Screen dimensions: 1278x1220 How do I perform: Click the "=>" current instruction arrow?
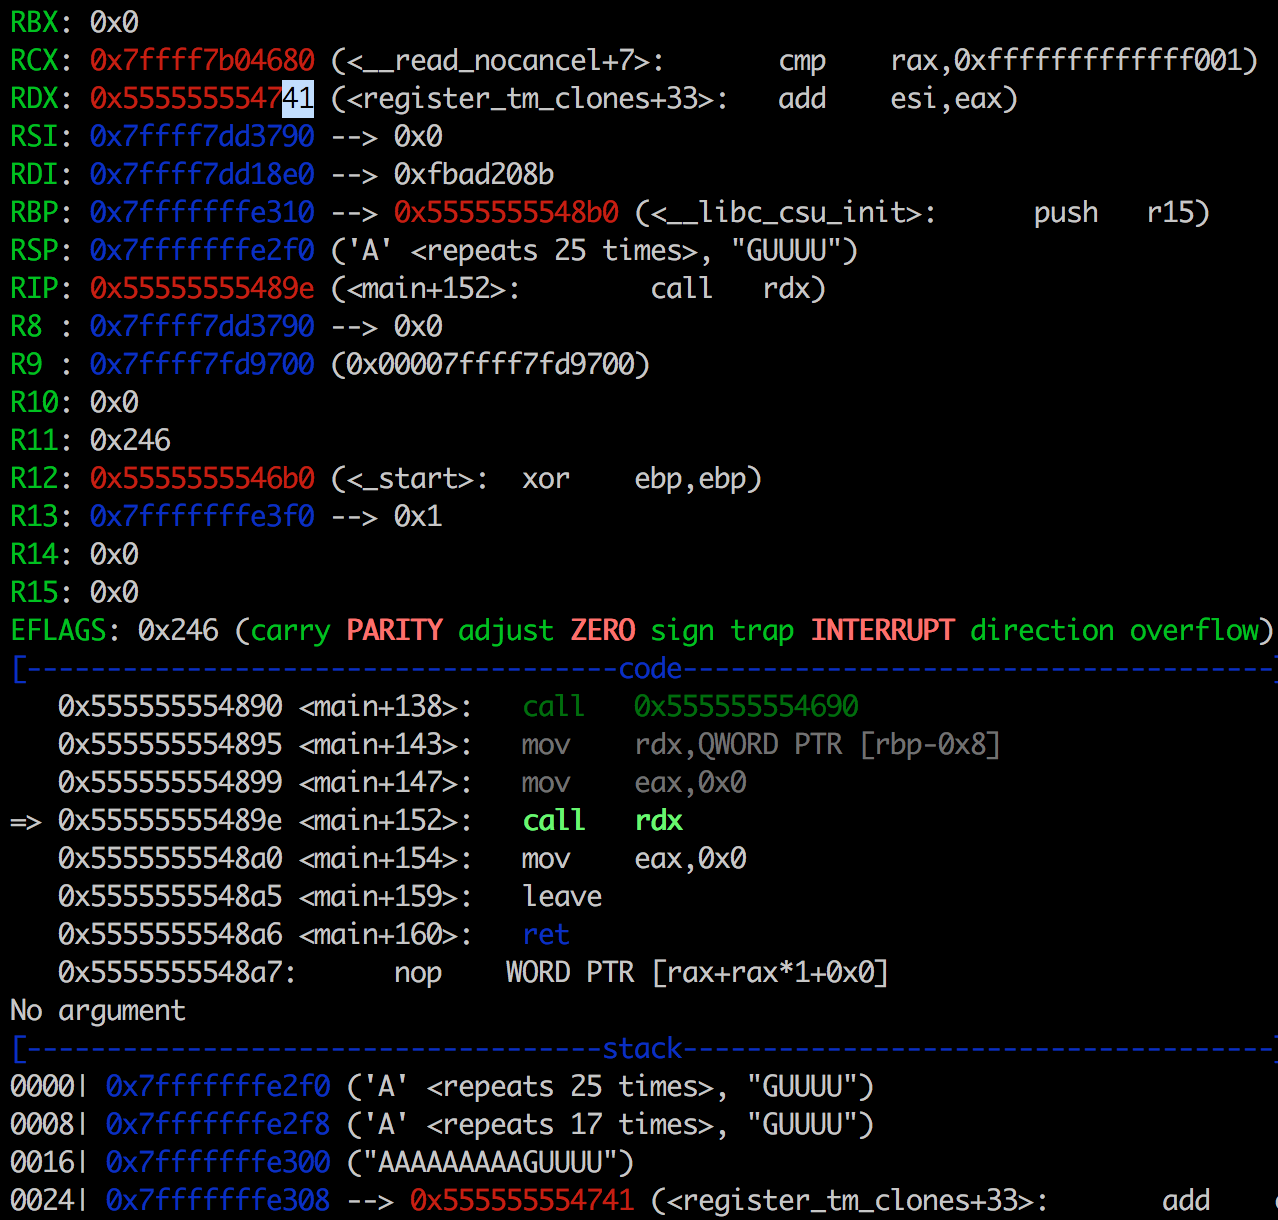(26, 821)
